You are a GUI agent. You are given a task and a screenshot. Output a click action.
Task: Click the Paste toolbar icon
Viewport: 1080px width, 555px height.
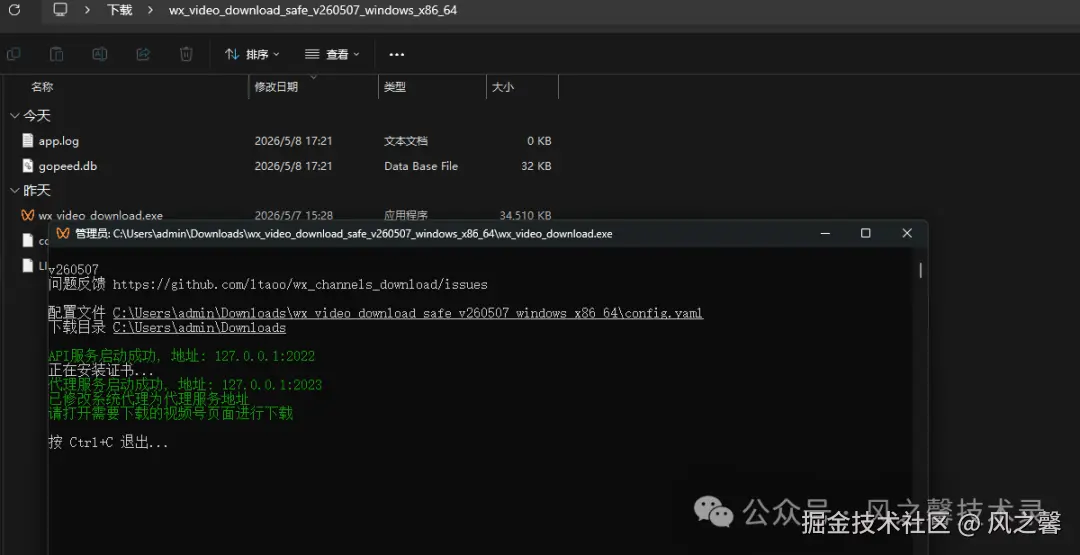pyautogui.click(x=56, y=54)
